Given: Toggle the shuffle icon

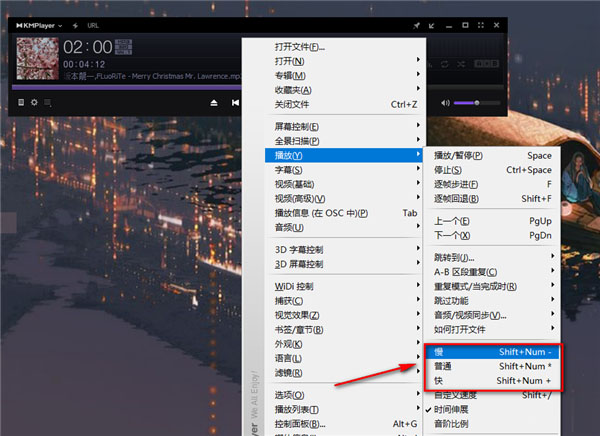Looking at the screenshot, I should 461,64.
